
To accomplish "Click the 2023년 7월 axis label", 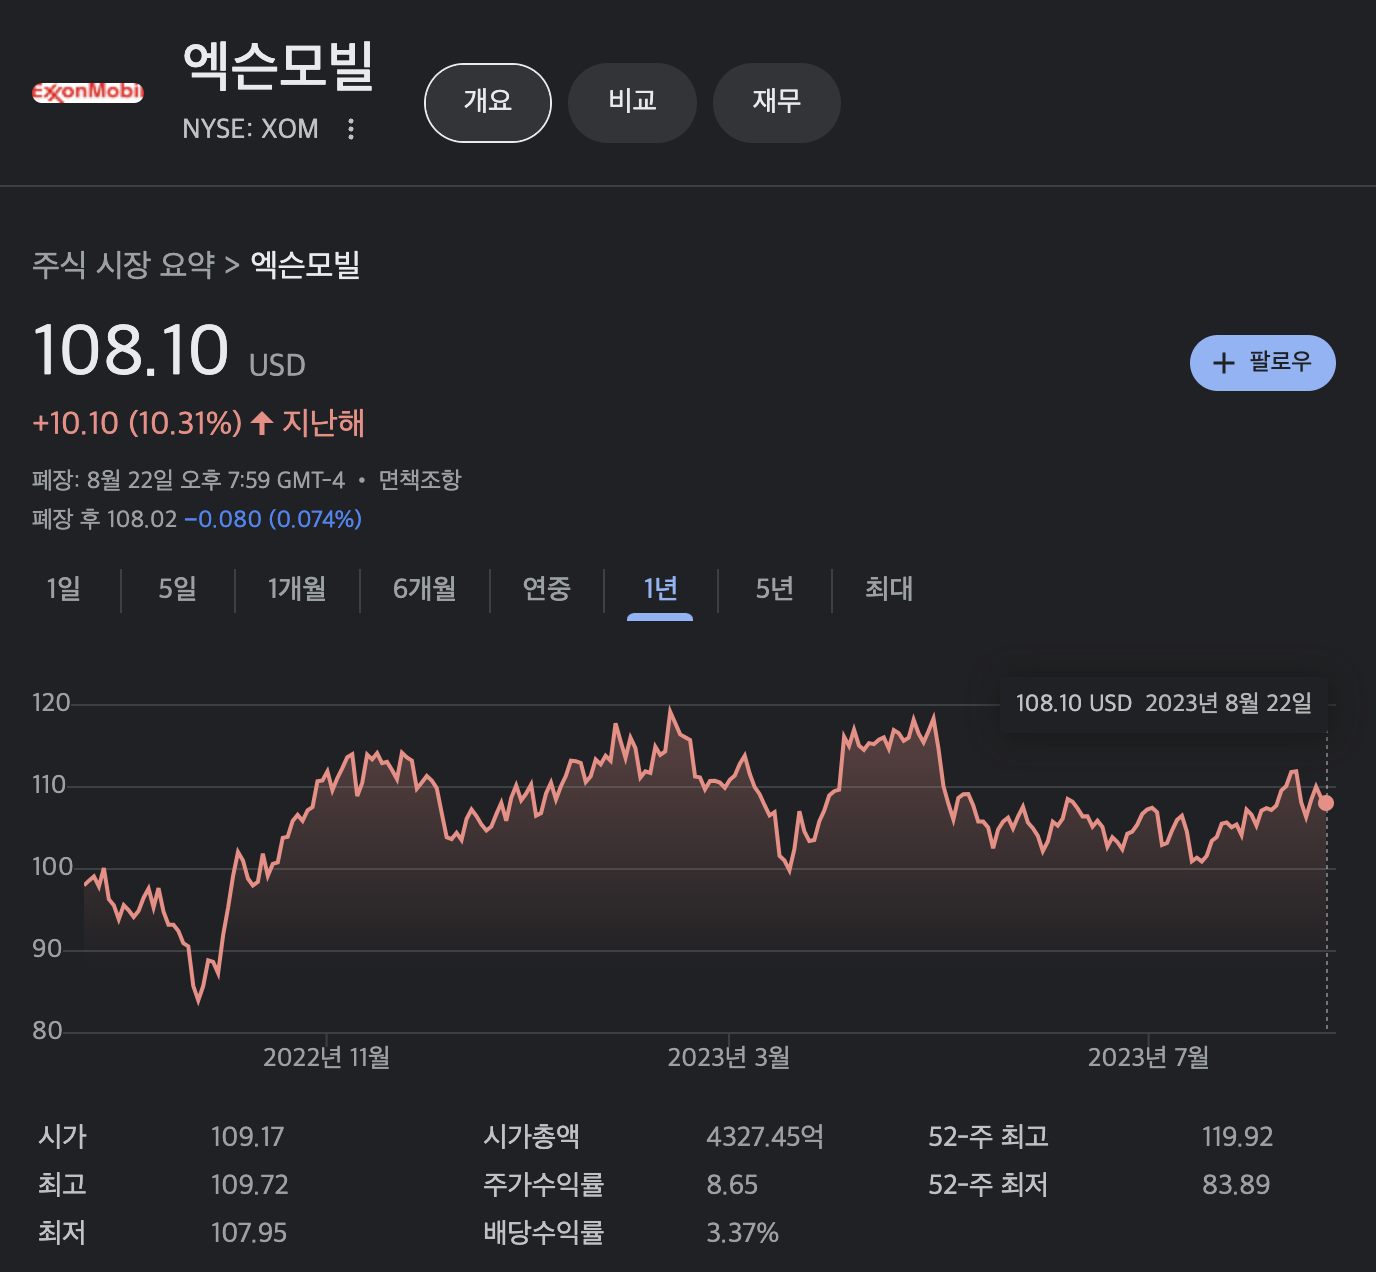I will (x=1149, y=1057).
